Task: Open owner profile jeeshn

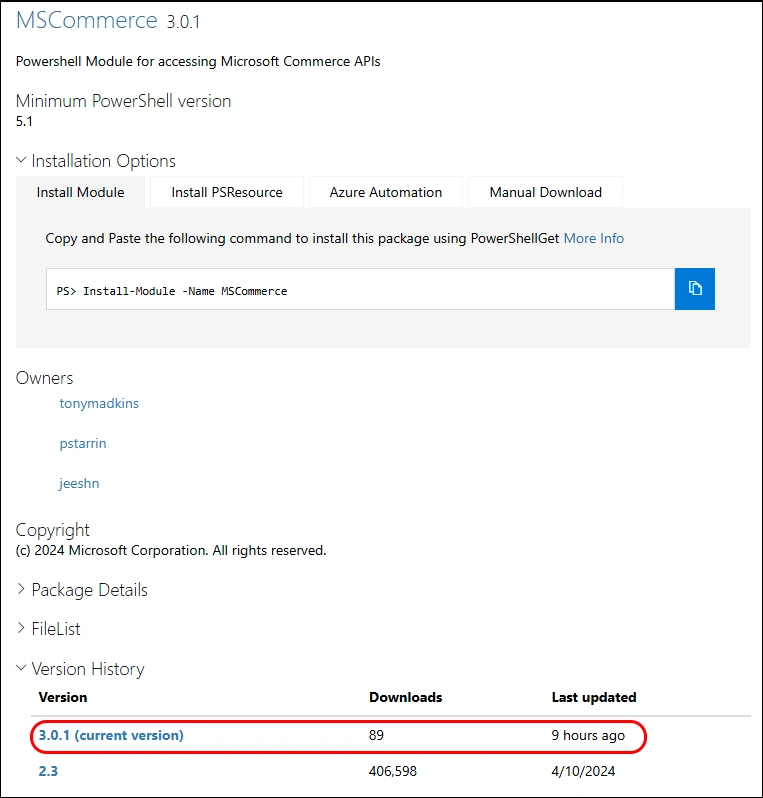Action: point(79,483)
